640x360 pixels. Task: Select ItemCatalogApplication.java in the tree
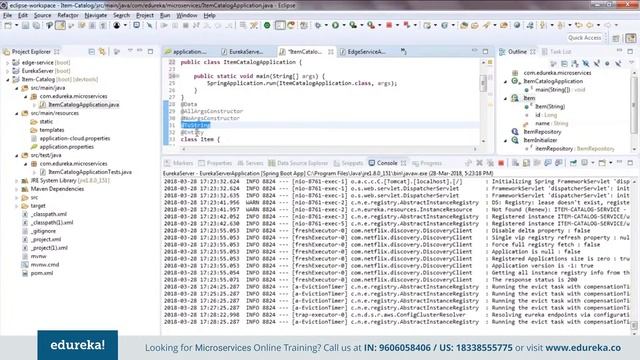tap(83, 105)
